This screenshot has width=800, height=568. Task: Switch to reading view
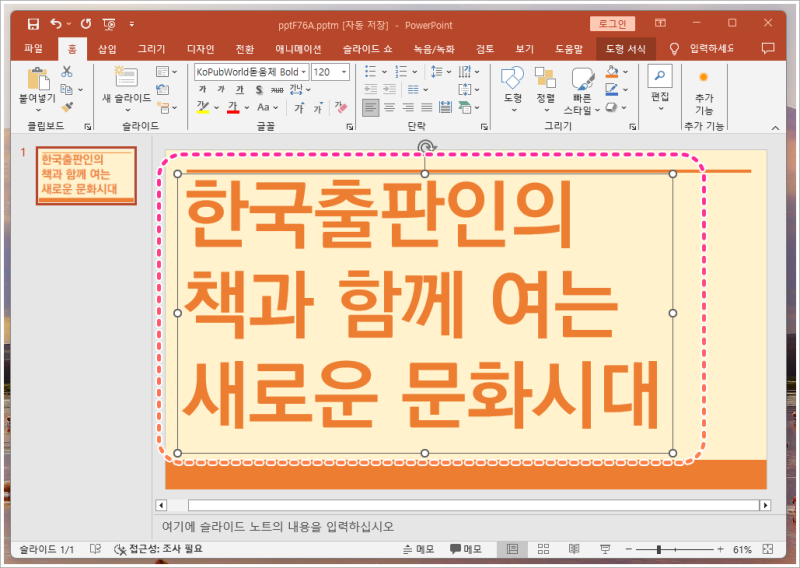tap(574, 549)
